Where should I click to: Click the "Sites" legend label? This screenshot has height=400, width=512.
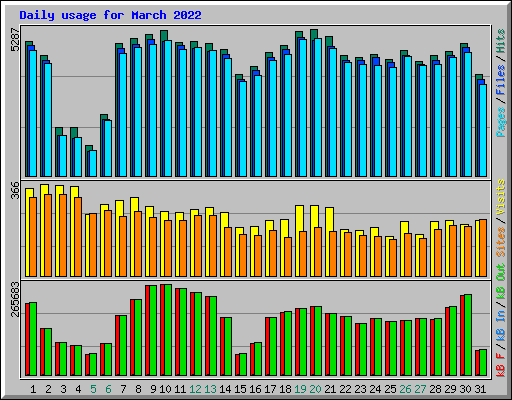500,242
